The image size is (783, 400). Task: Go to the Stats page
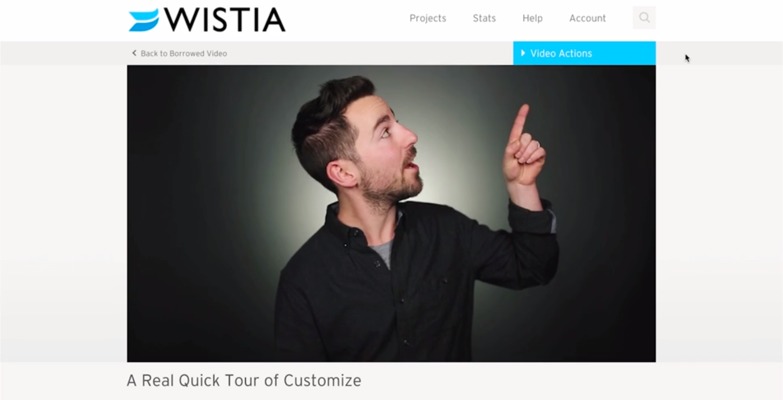(484, 18)
